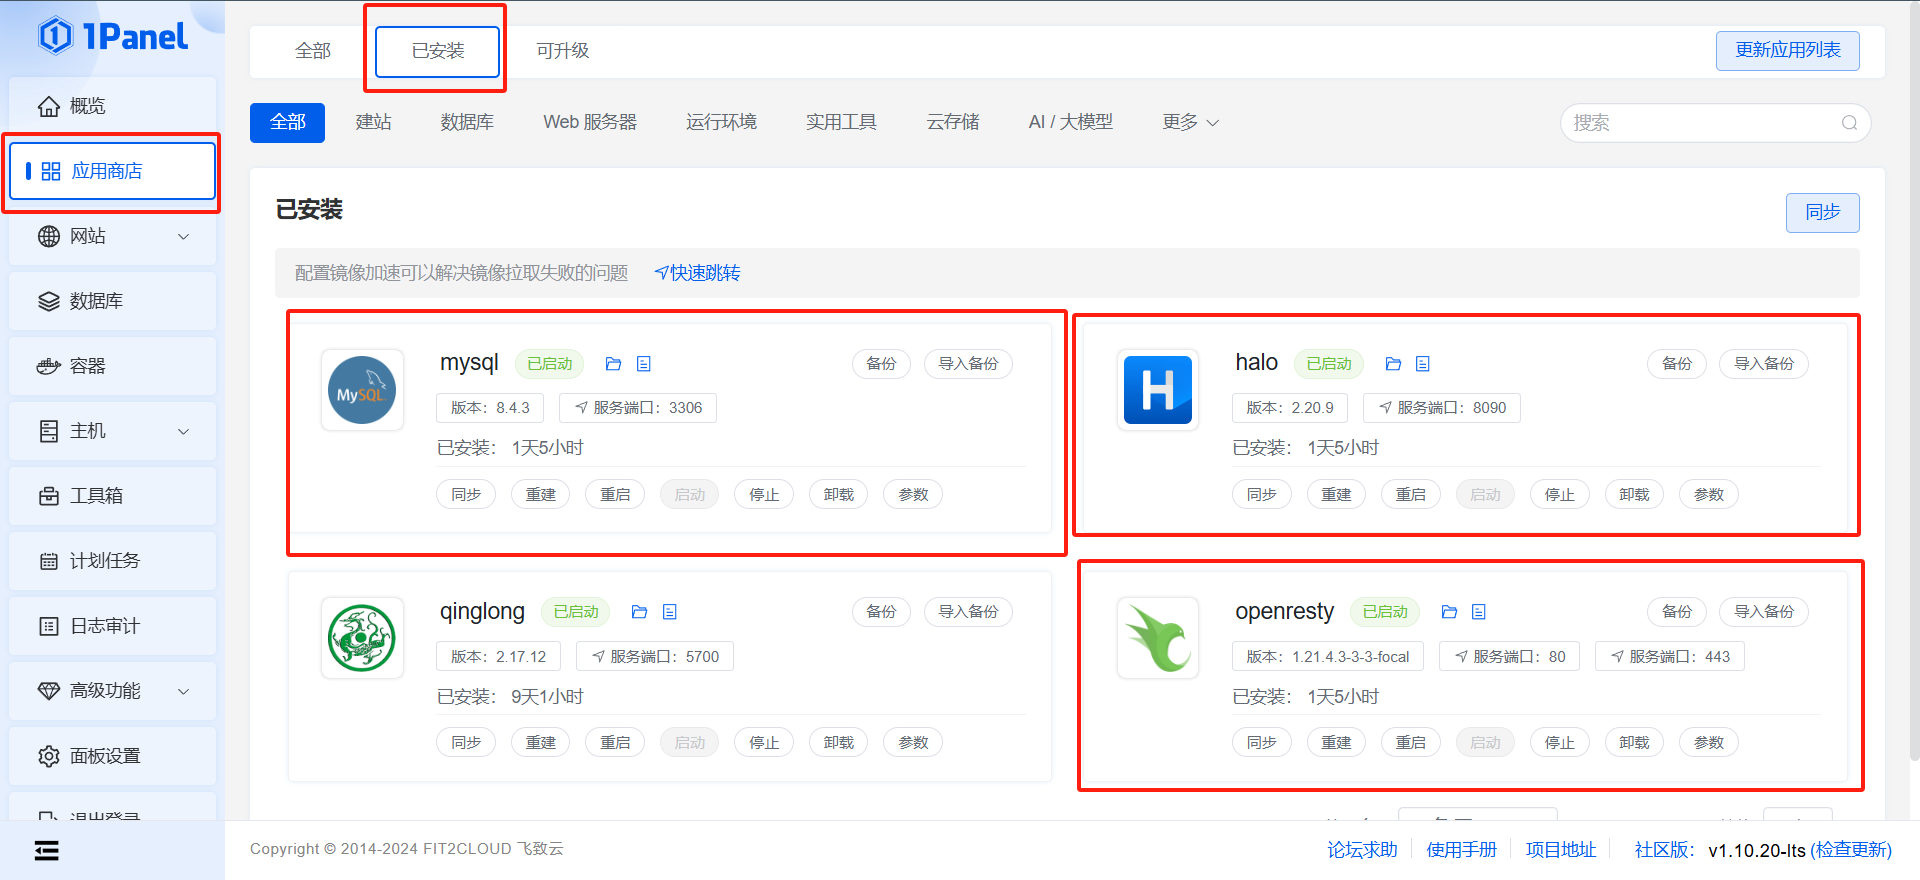Click the 1Panel logo

point(113,37)
